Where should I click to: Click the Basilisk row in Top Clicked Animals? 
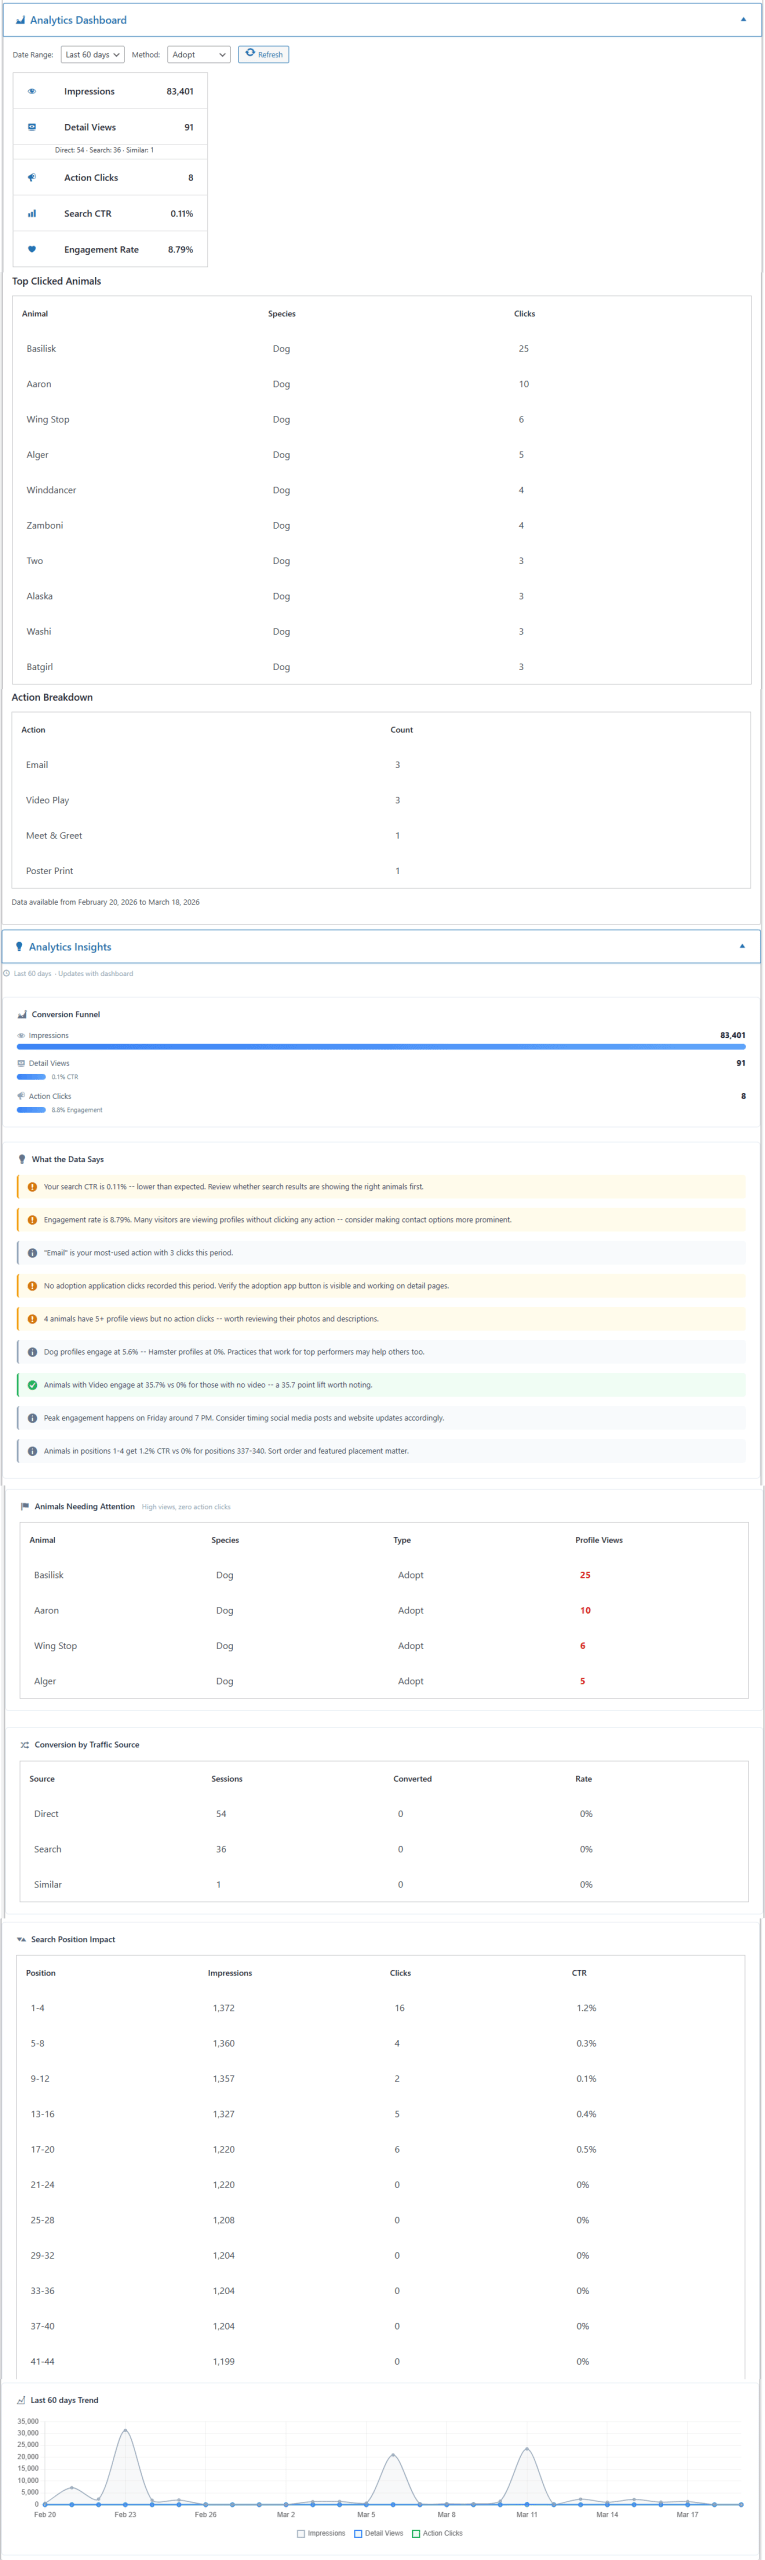pyautogui.click(x=41, y=349)
